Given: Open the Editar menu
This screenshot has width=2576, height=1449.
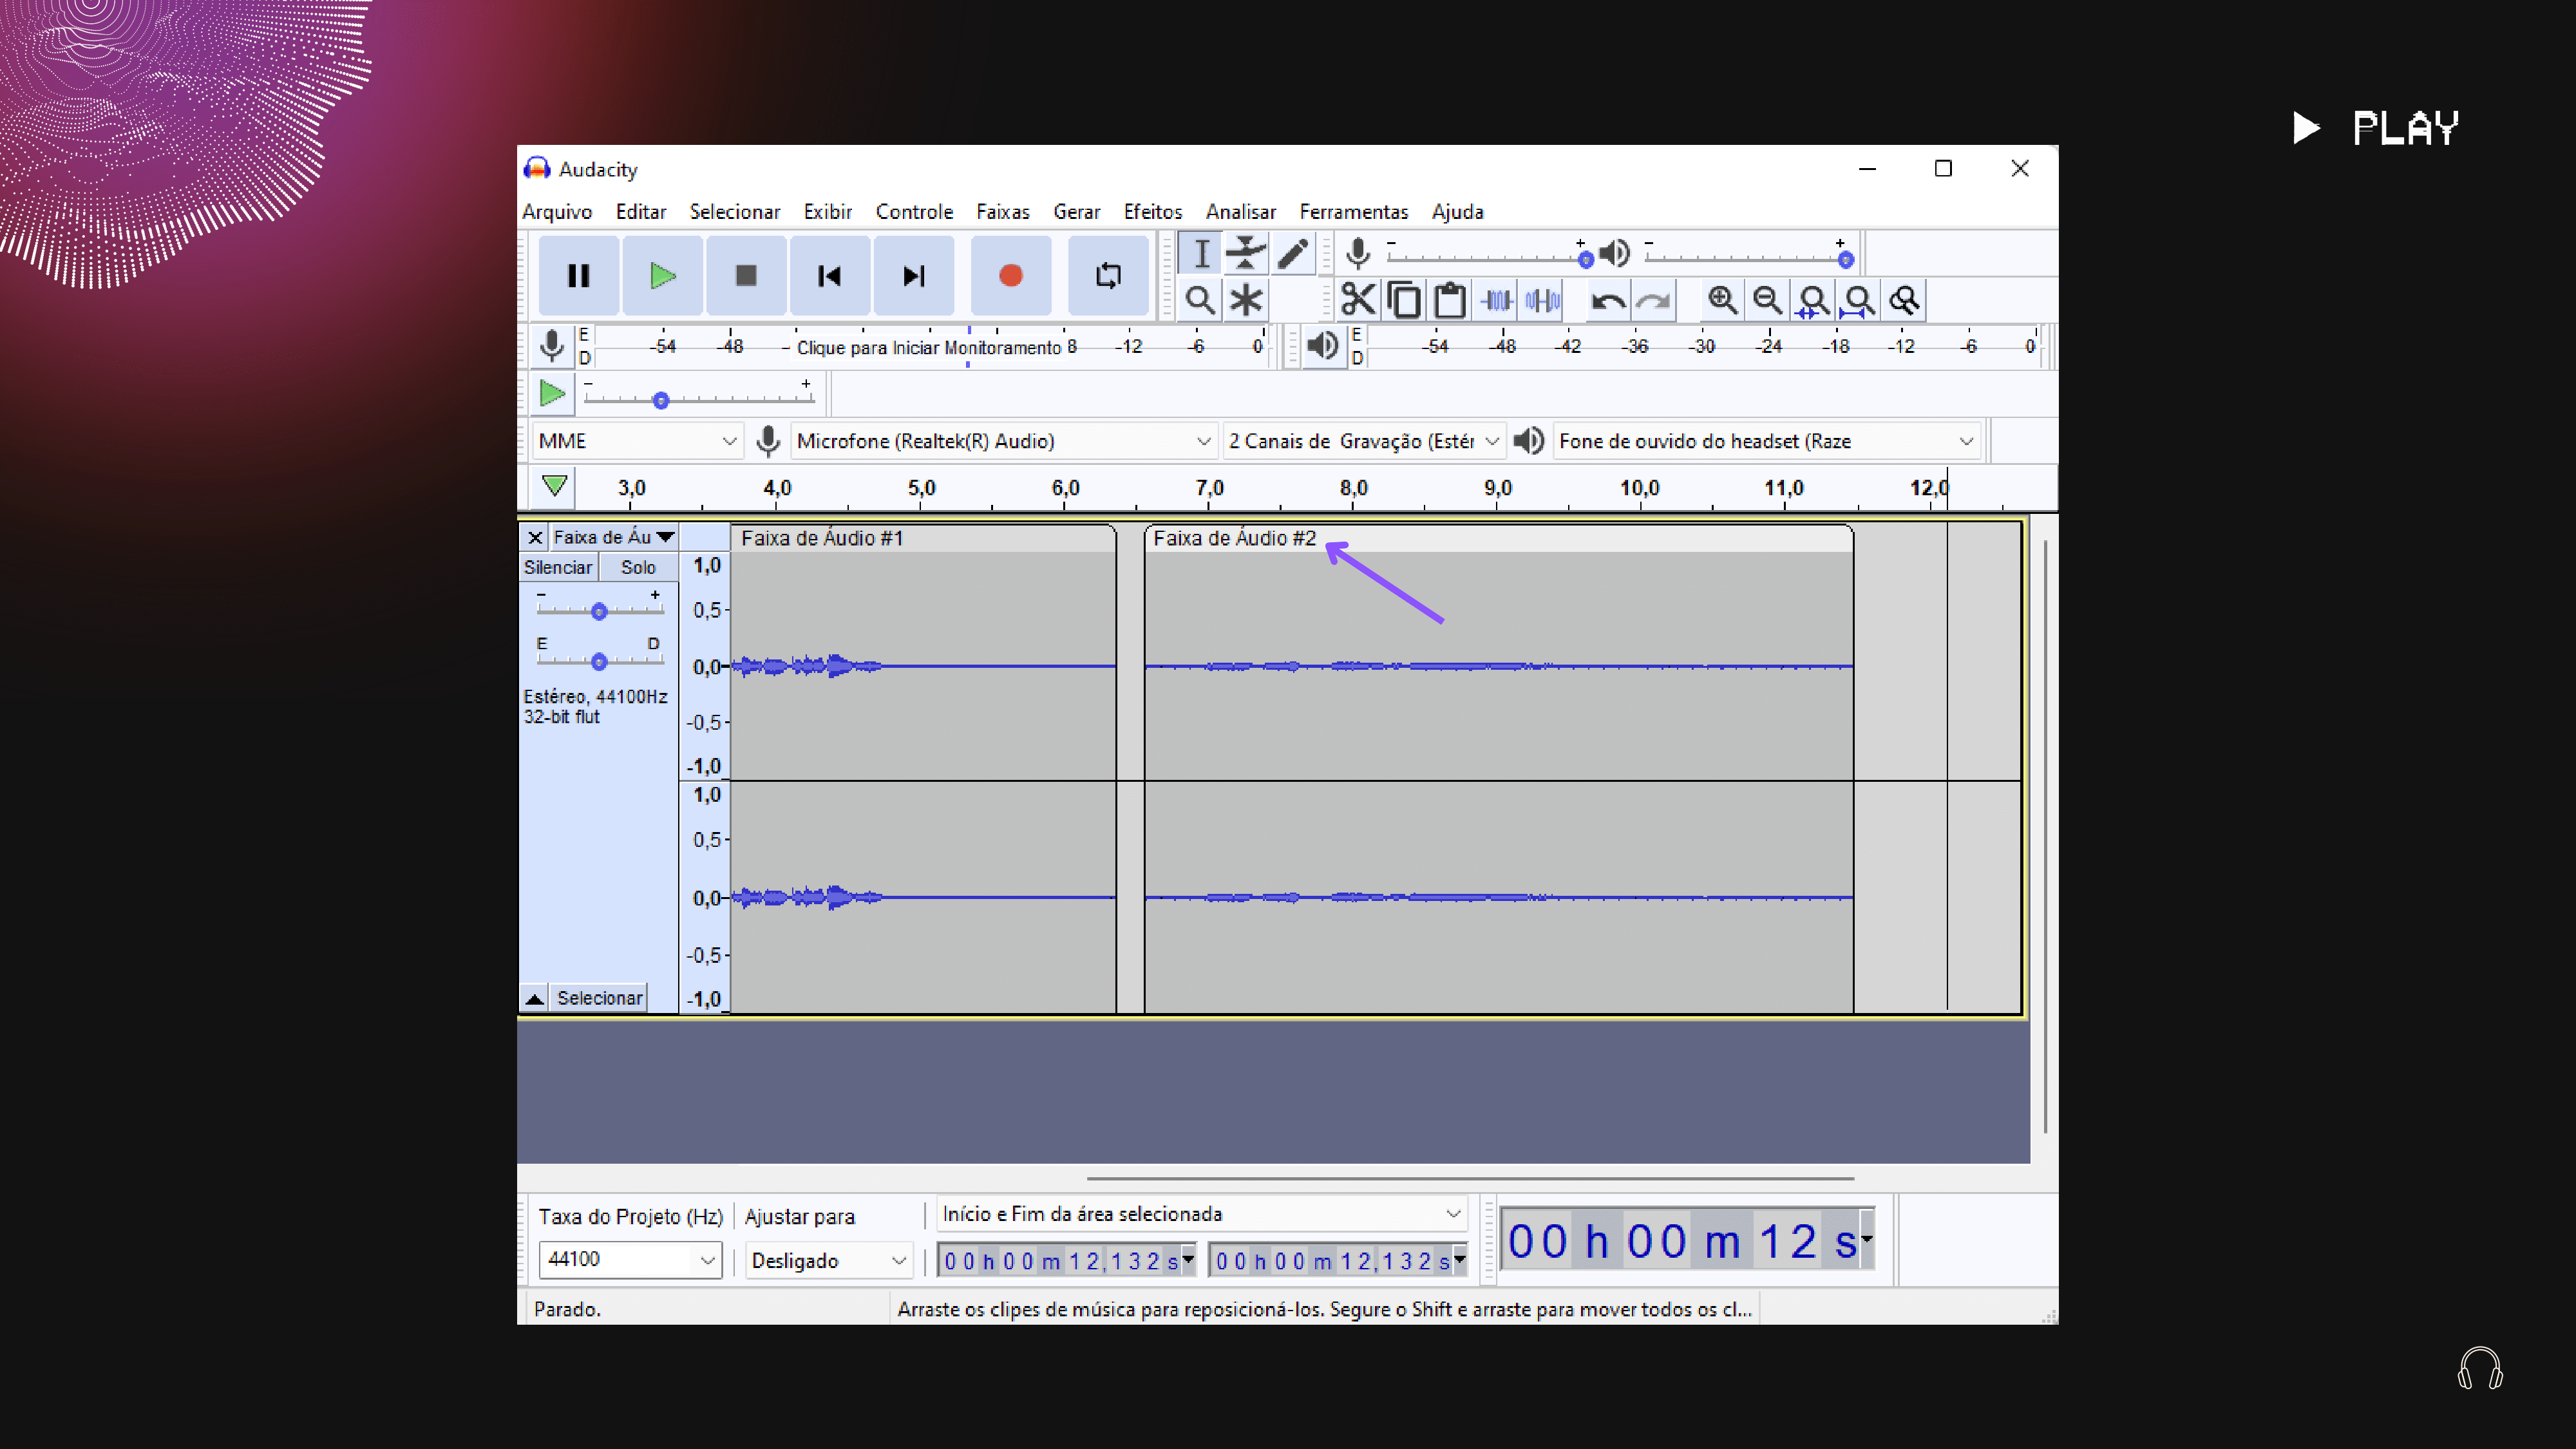Looking at the screenshot, I should [x=640, y=212].
